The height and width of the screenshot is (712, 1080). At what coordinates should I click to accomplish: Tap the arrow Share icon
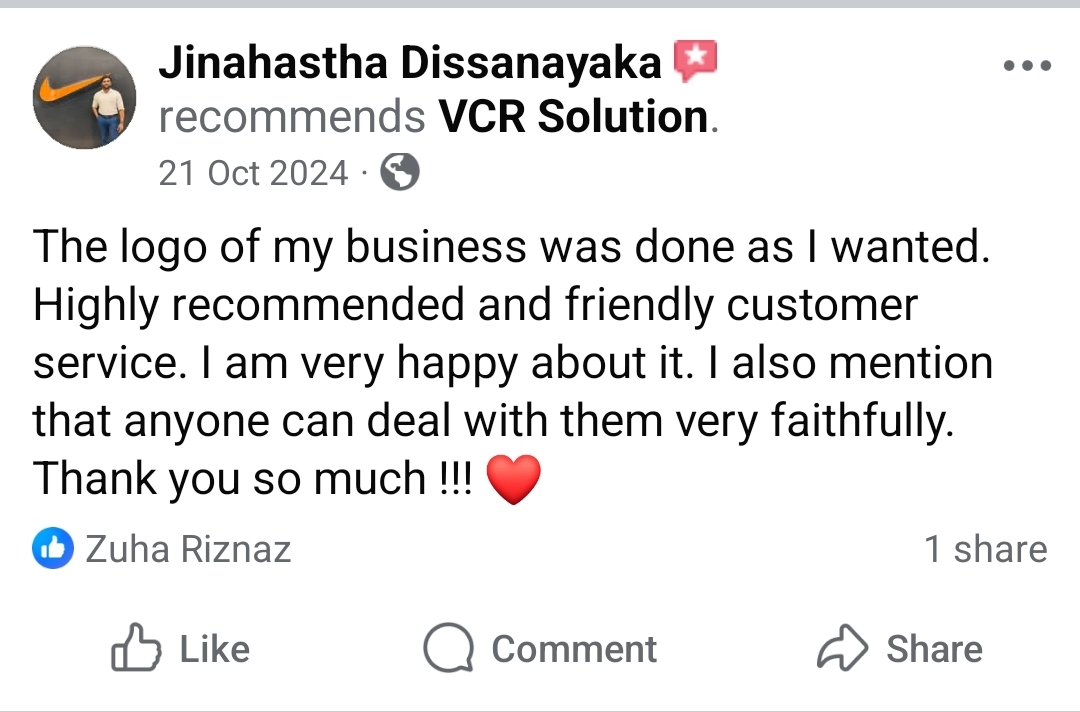(x=842, y=649)
